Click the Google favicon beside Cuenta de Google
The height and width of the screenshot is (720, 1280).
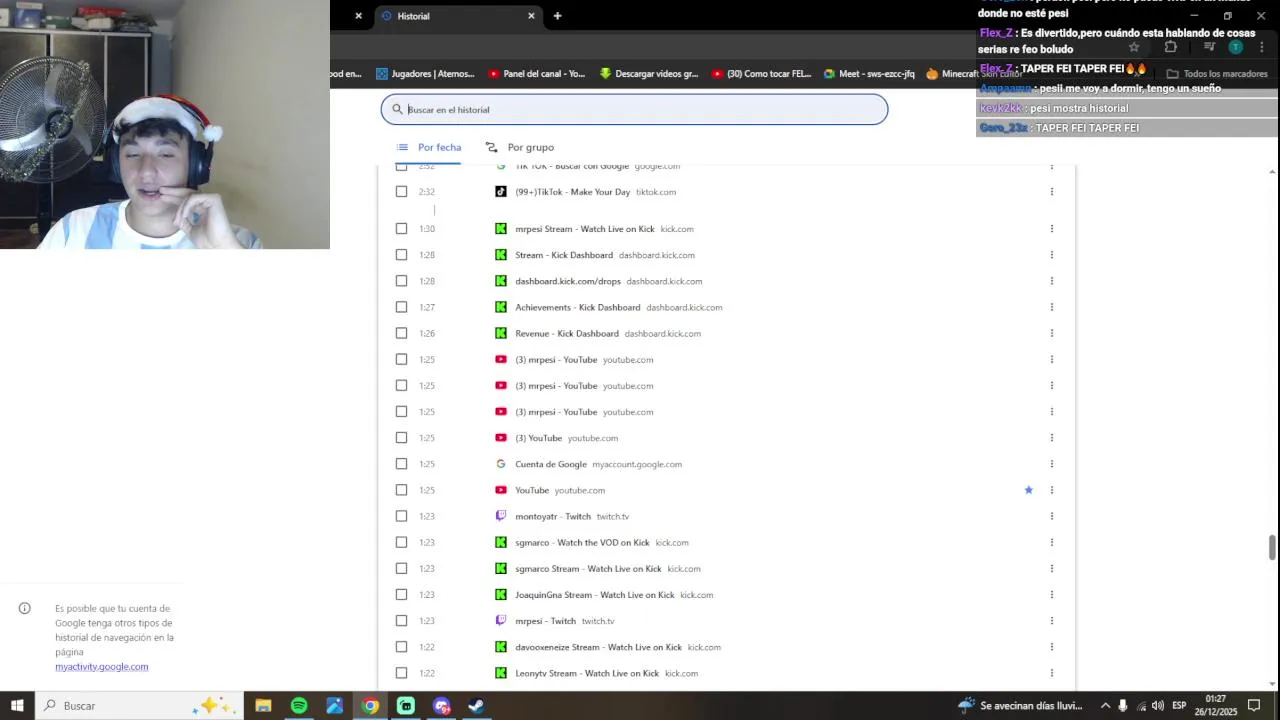[501, 464]
